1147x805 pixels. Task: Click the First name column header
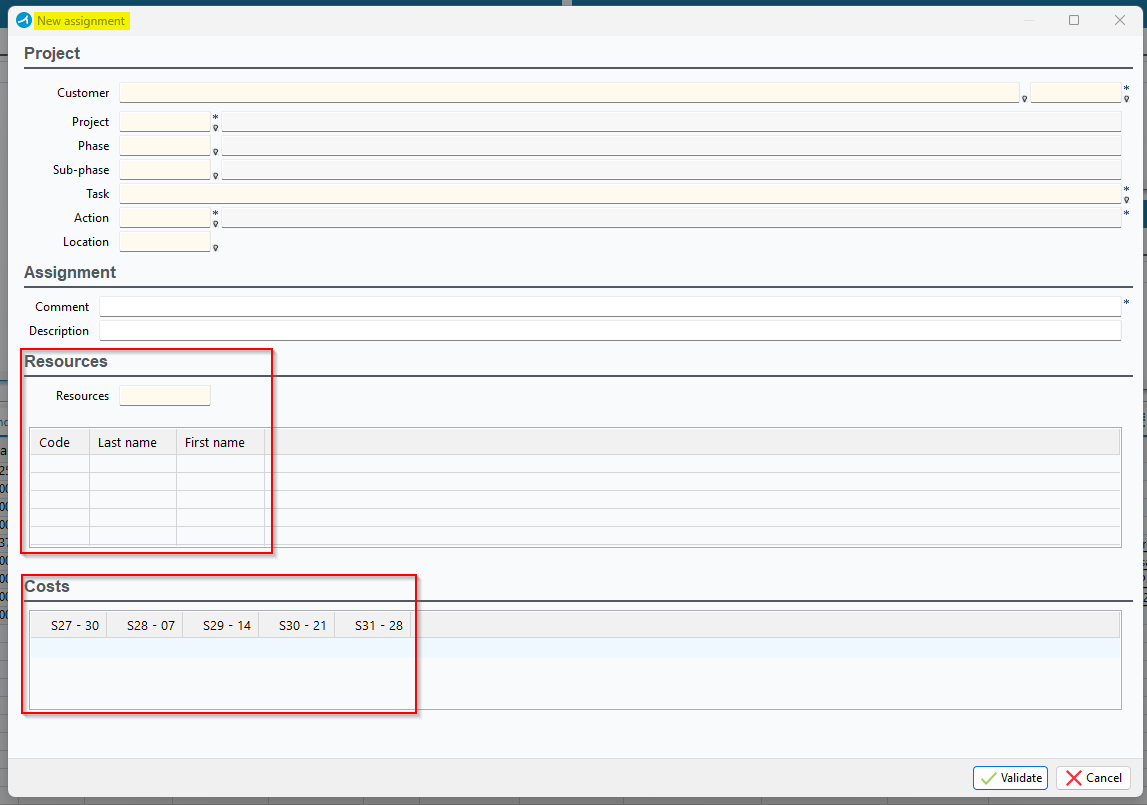(219, 442)
